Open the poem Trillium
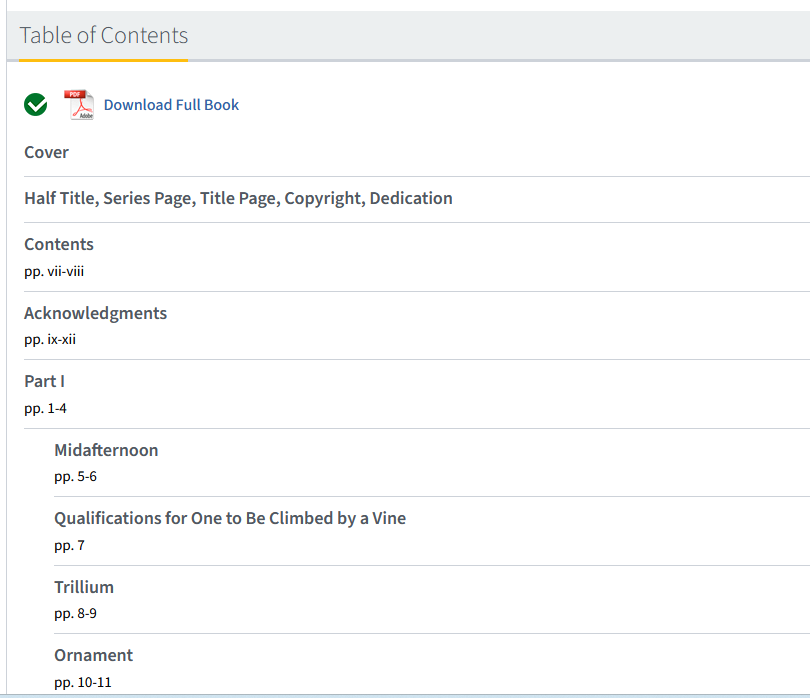Screen dimensions: 810x698 84,587
